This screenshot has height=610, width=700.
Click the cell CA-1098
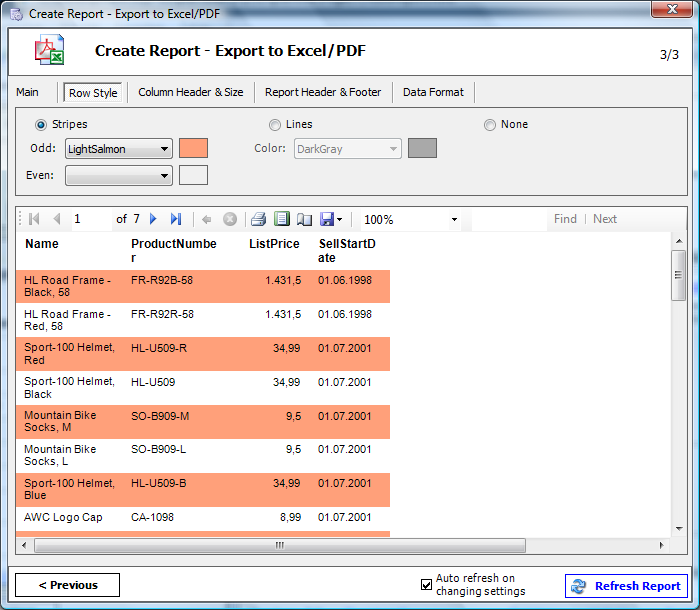click(152, 517)
